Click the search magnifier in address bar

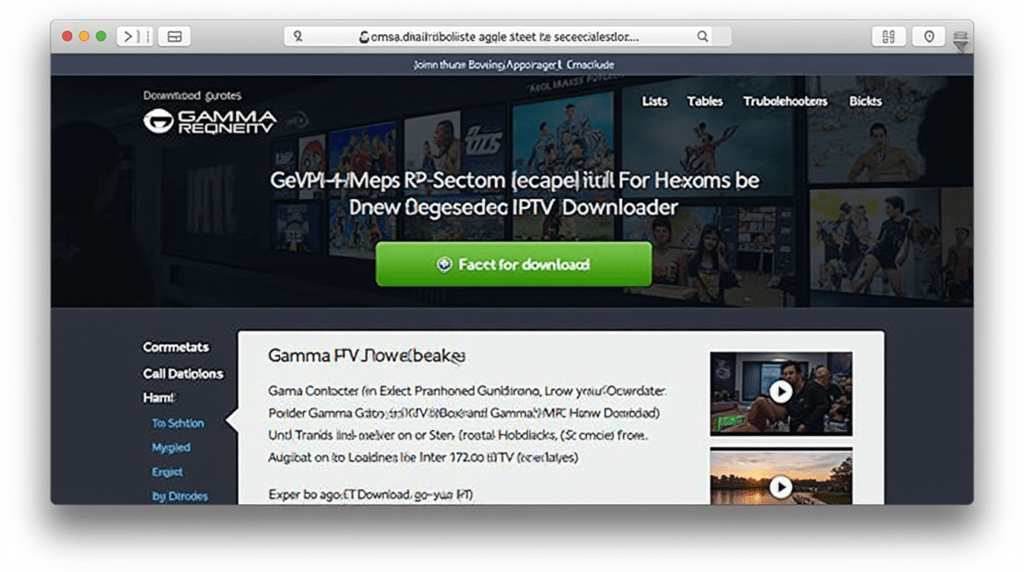[702, 37]
